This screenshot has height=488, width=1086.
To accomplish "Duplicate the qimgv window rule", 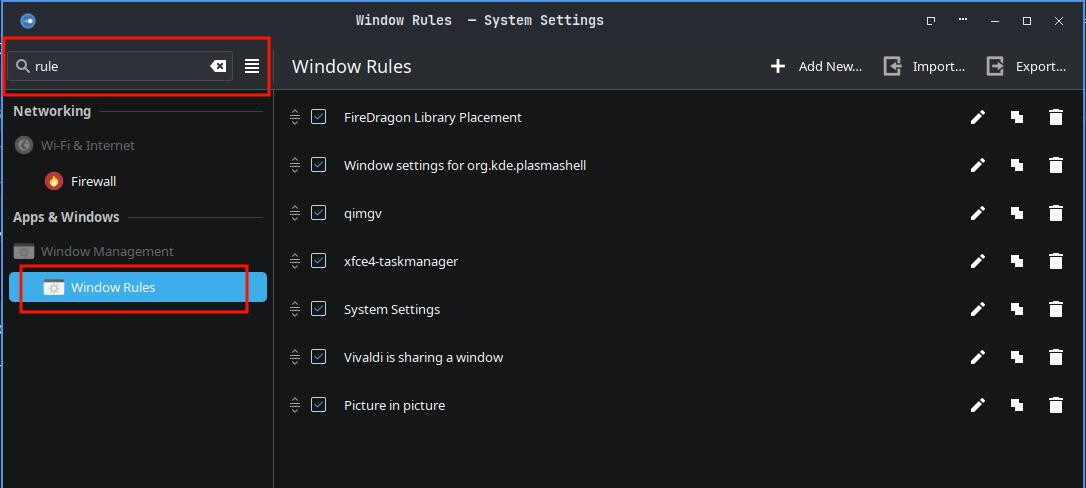I will pyautogui.click(x=1017, y=213).
